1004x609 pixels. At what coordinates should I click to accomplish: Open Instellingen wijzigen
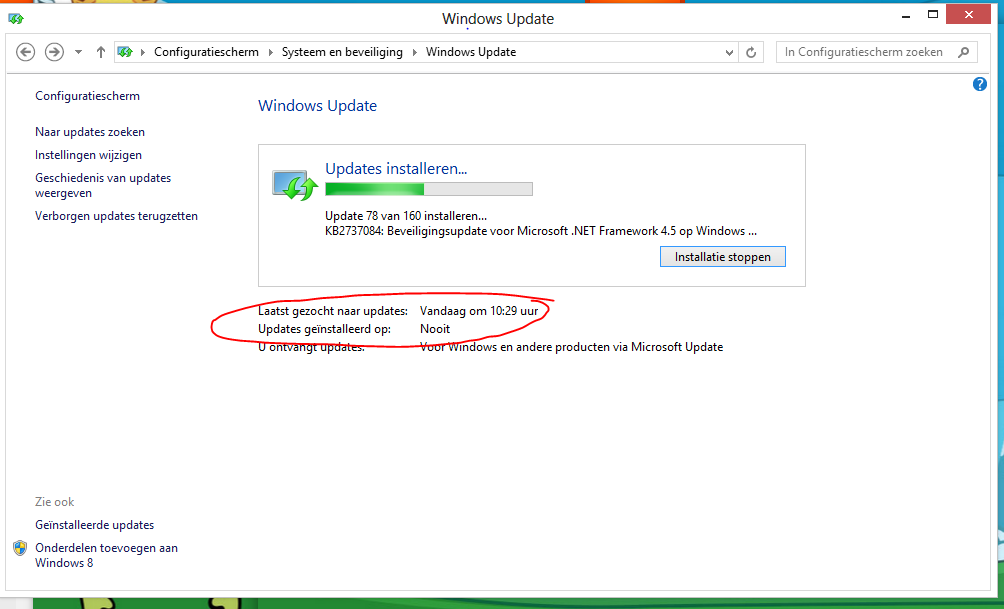[x=88, y=155]
